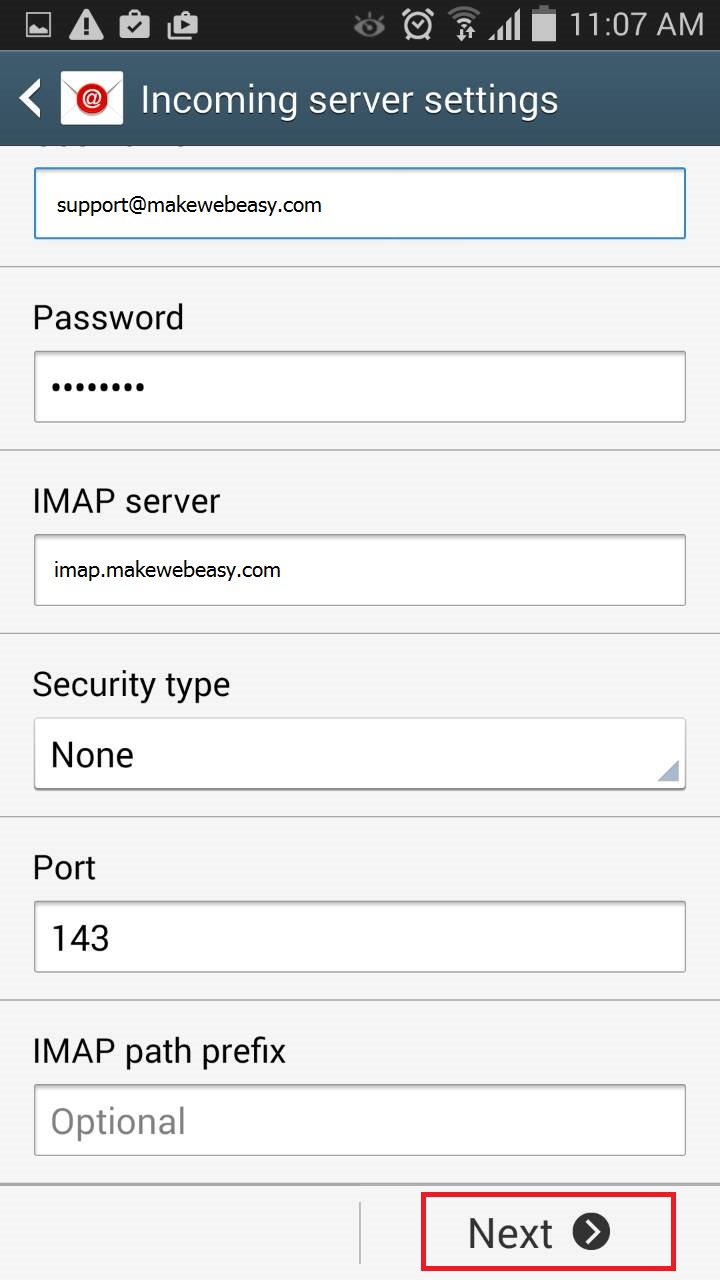Tap the battery indicator icon

point(544,25)
